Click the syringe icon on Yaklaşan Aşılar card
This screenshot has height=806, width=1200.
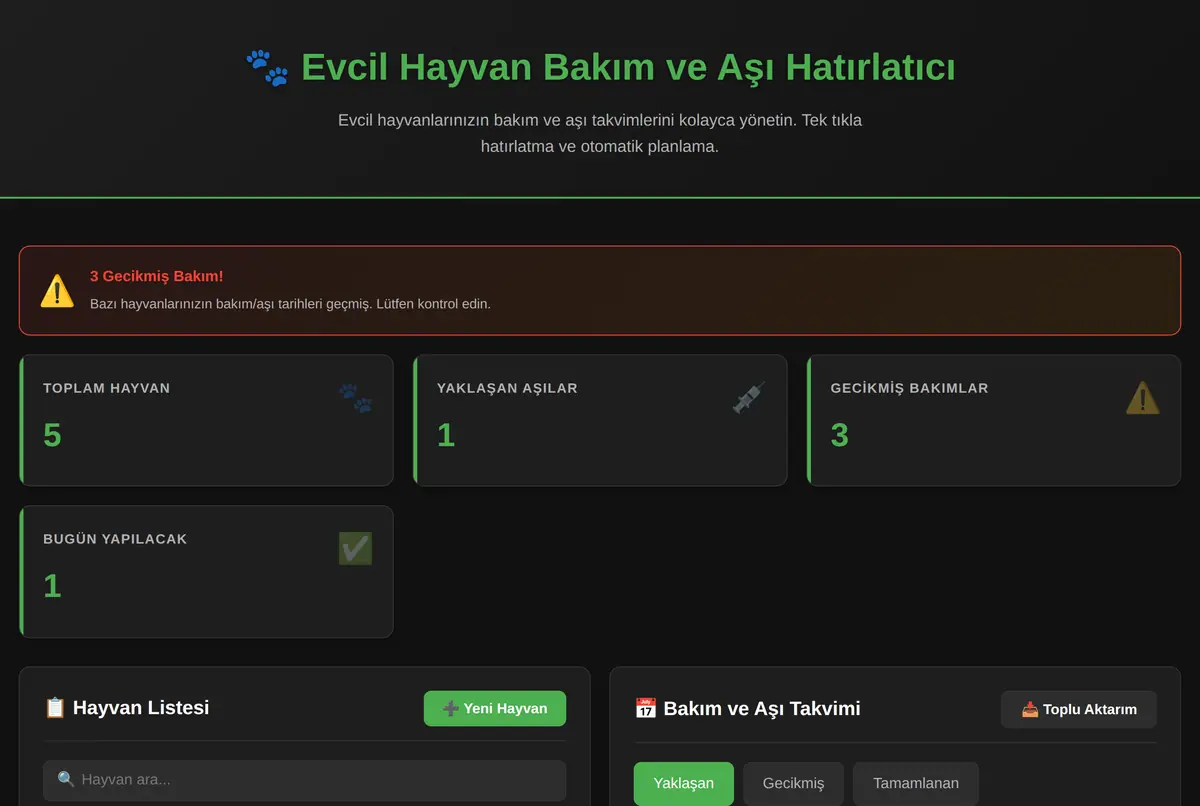click(749, 398)
